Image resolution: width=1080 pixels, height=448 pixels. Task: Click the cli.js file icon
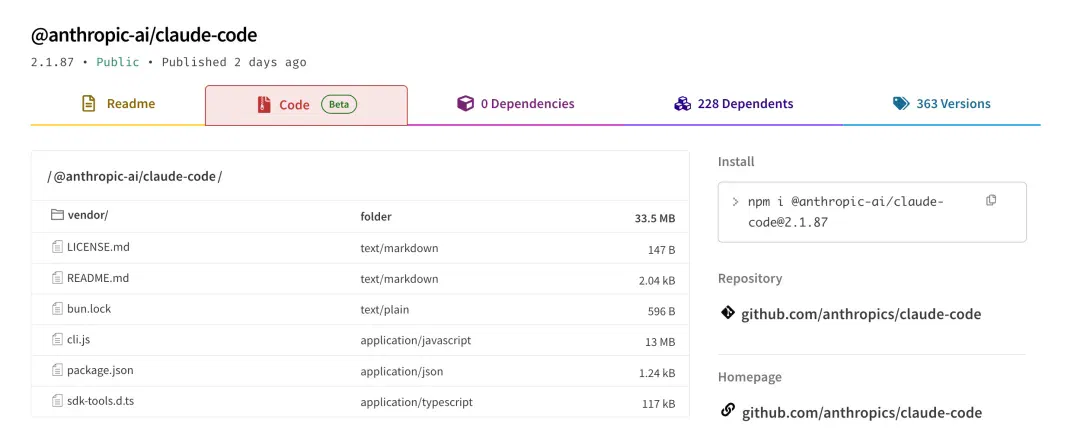[x=57, y=340]
